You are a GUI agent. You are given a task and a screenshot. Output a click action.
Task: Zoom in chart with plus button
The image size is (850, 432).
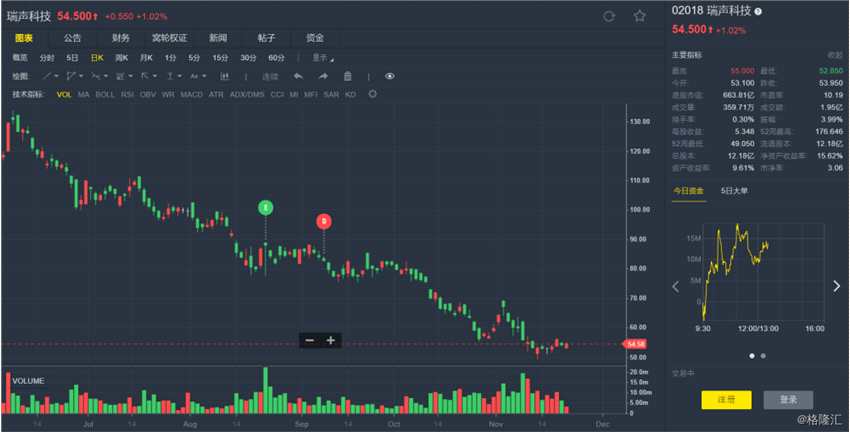tap(331, 340)
